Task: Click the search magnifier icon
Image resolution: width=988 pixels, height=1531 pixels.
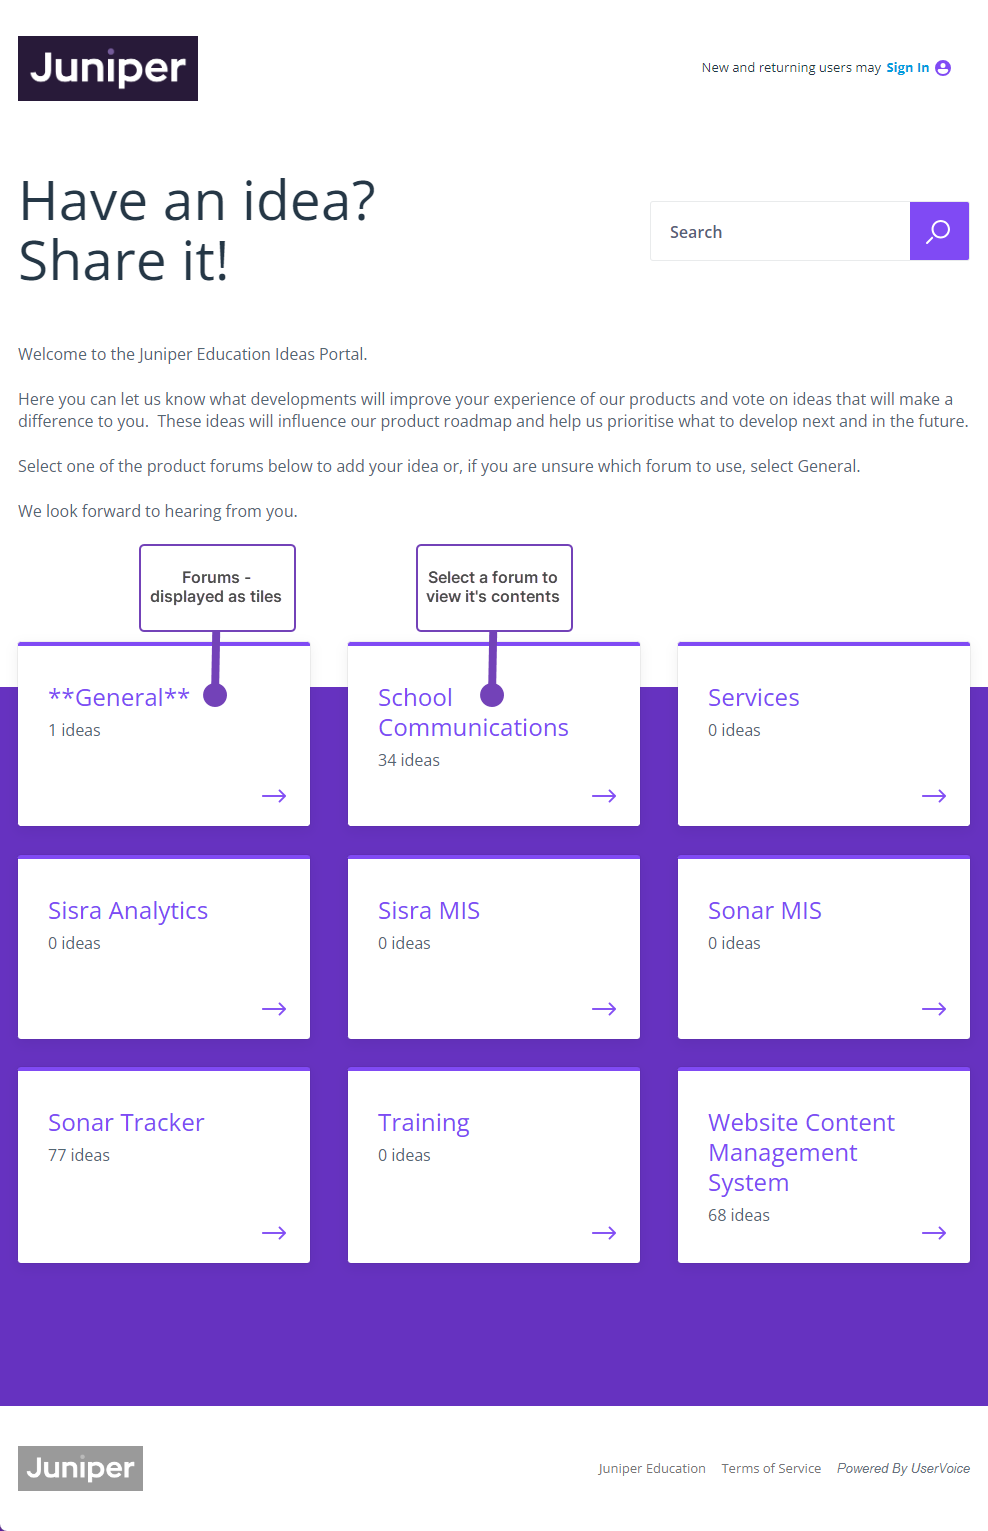Action: tap(938, 231)
